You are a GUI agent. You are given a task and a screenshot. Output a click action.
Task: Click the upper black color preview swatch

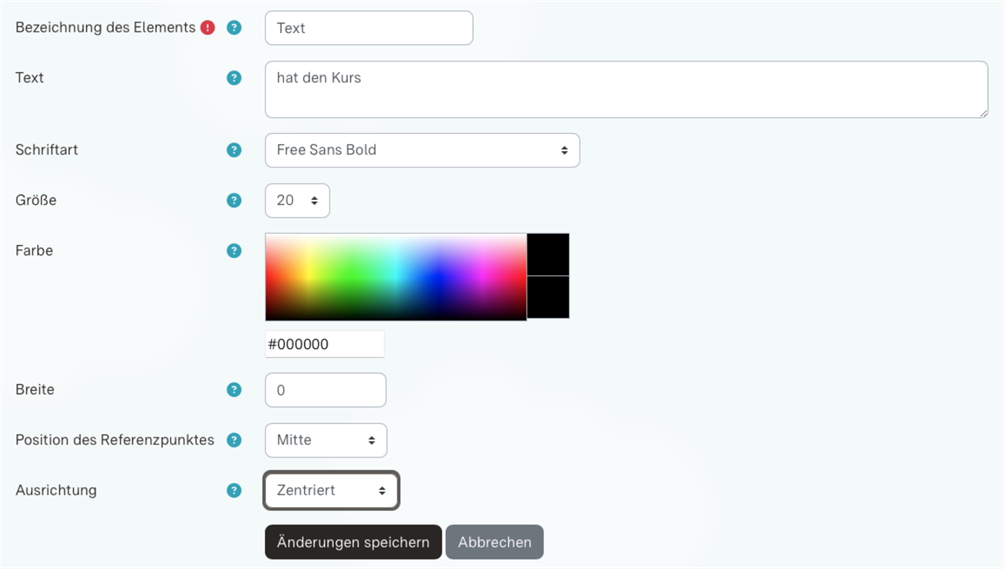click(x=548, y=254)
